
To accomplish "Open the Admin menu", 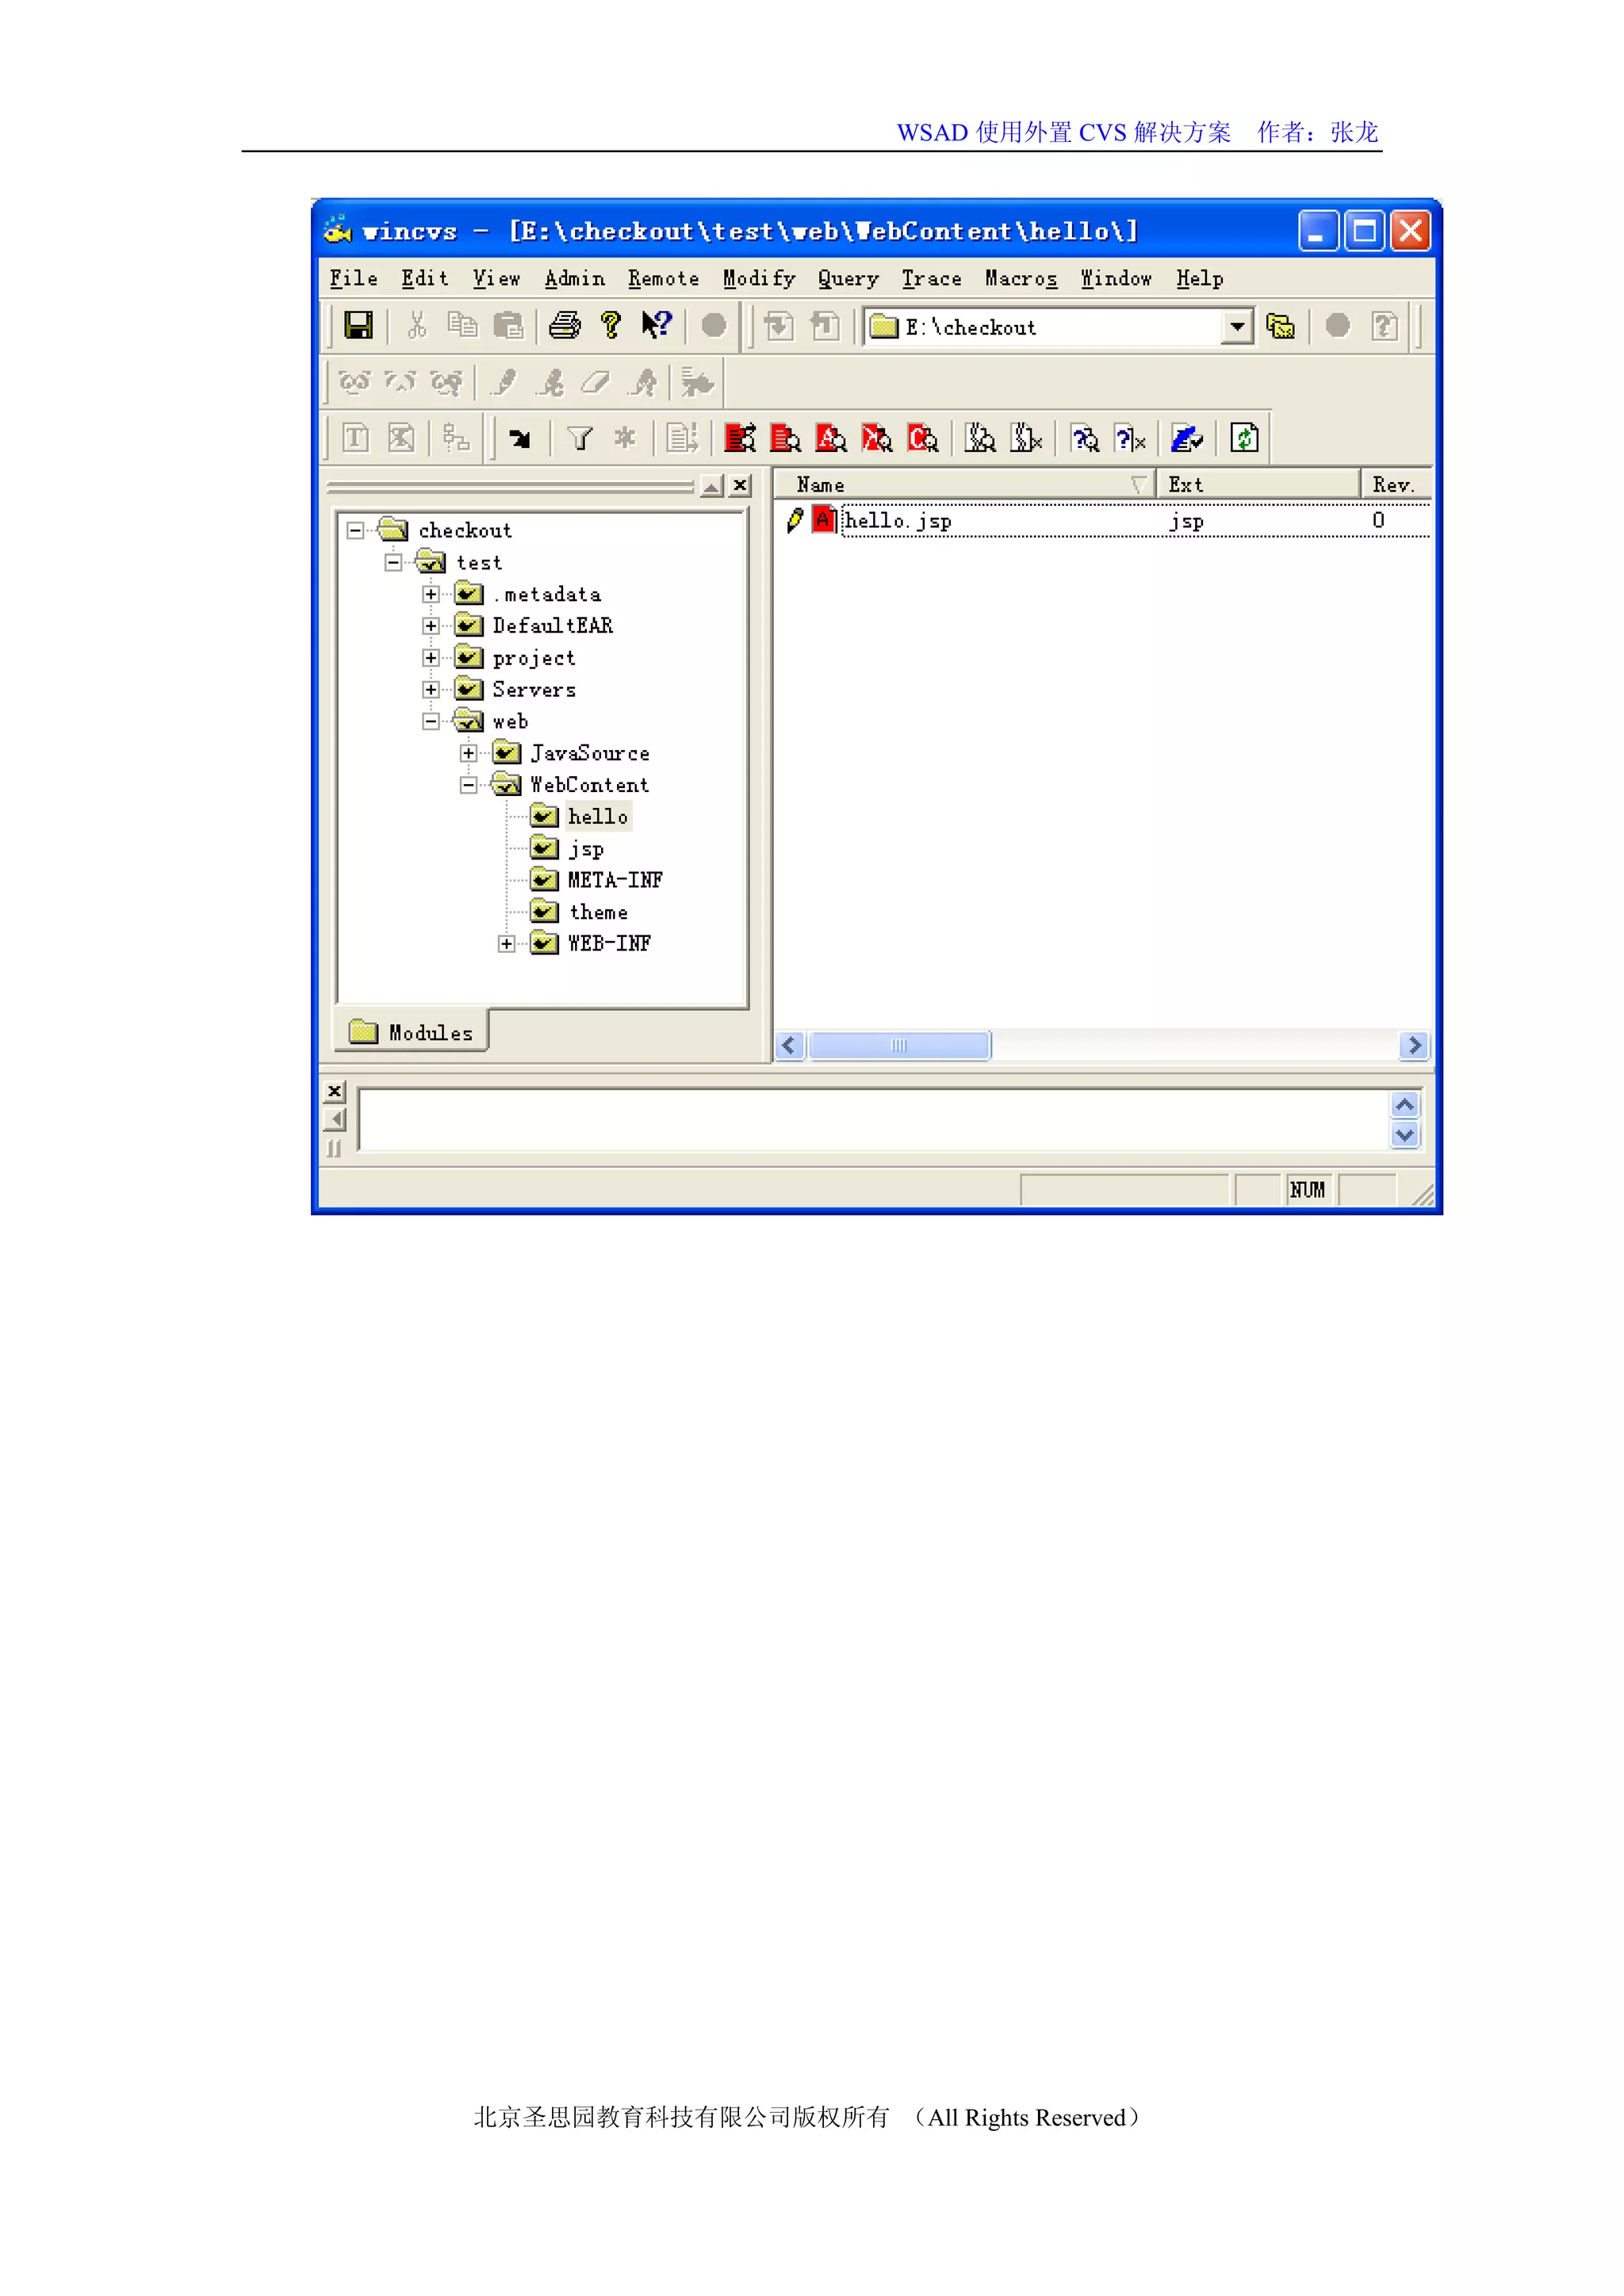I will click(x=574, y=279).
